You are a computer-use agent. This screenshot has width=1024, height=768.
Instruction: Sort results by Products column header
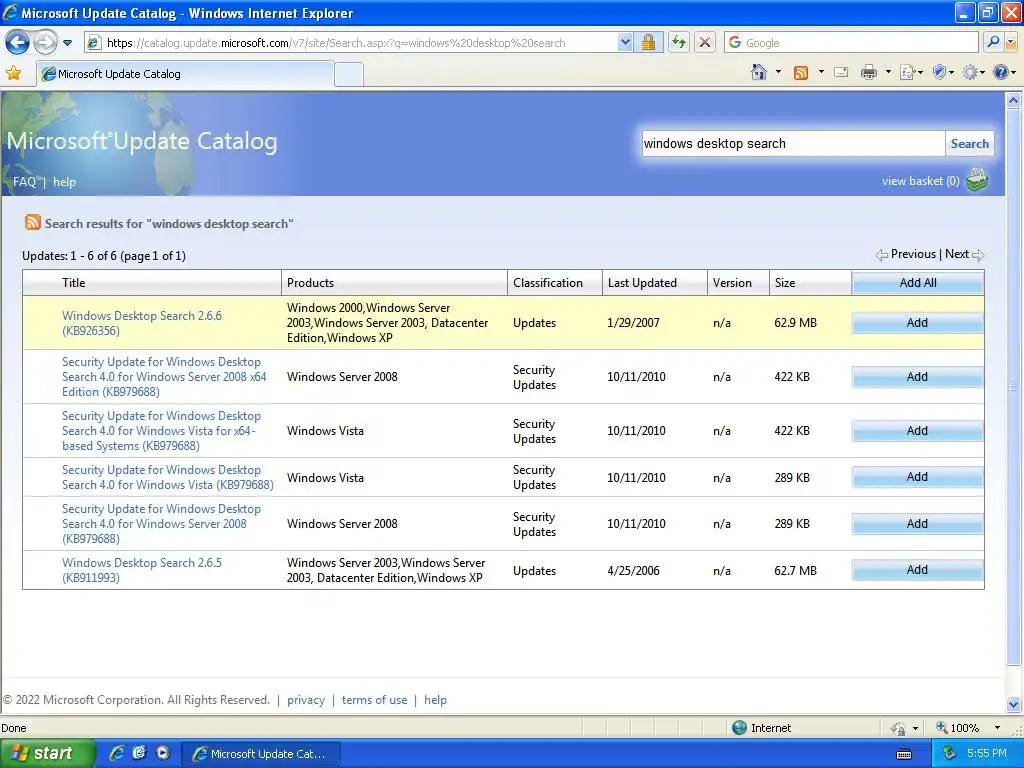point(310,283)
